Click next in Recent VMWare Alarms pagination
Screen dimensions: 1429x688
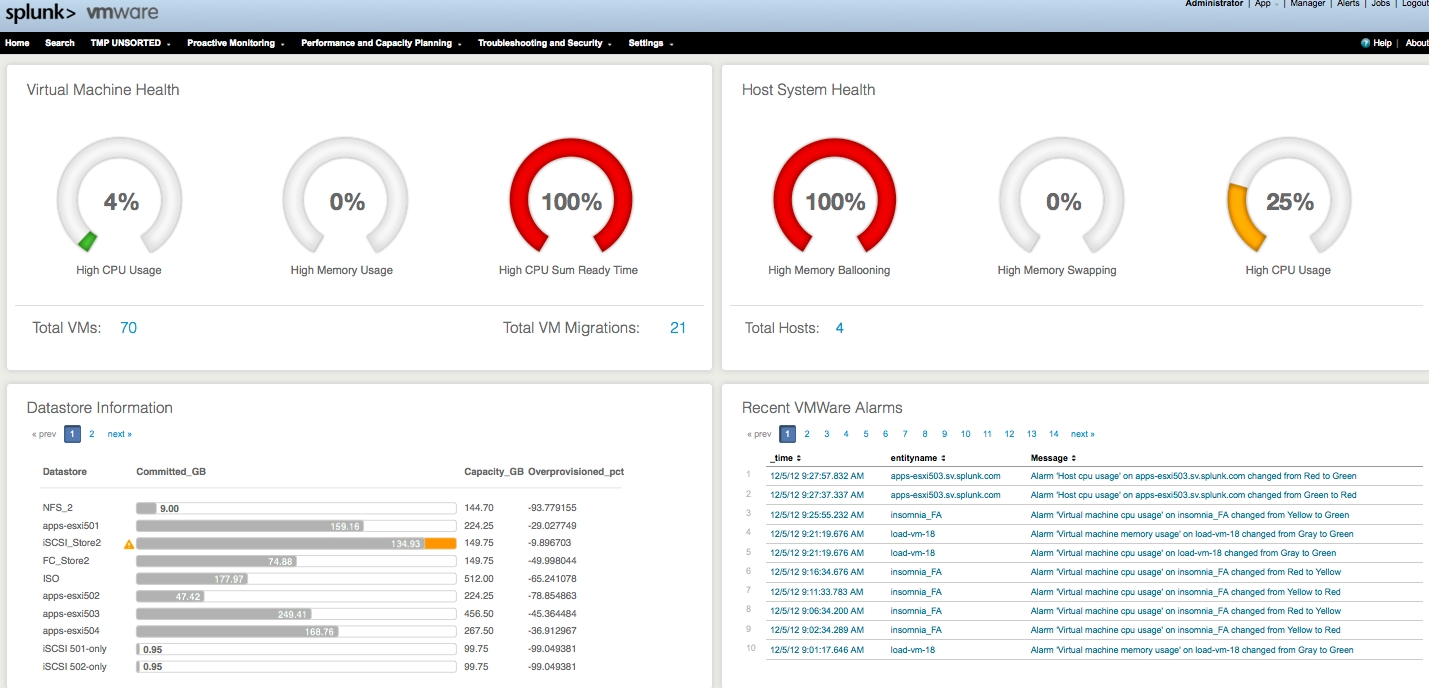click(x=1083, y=434)
